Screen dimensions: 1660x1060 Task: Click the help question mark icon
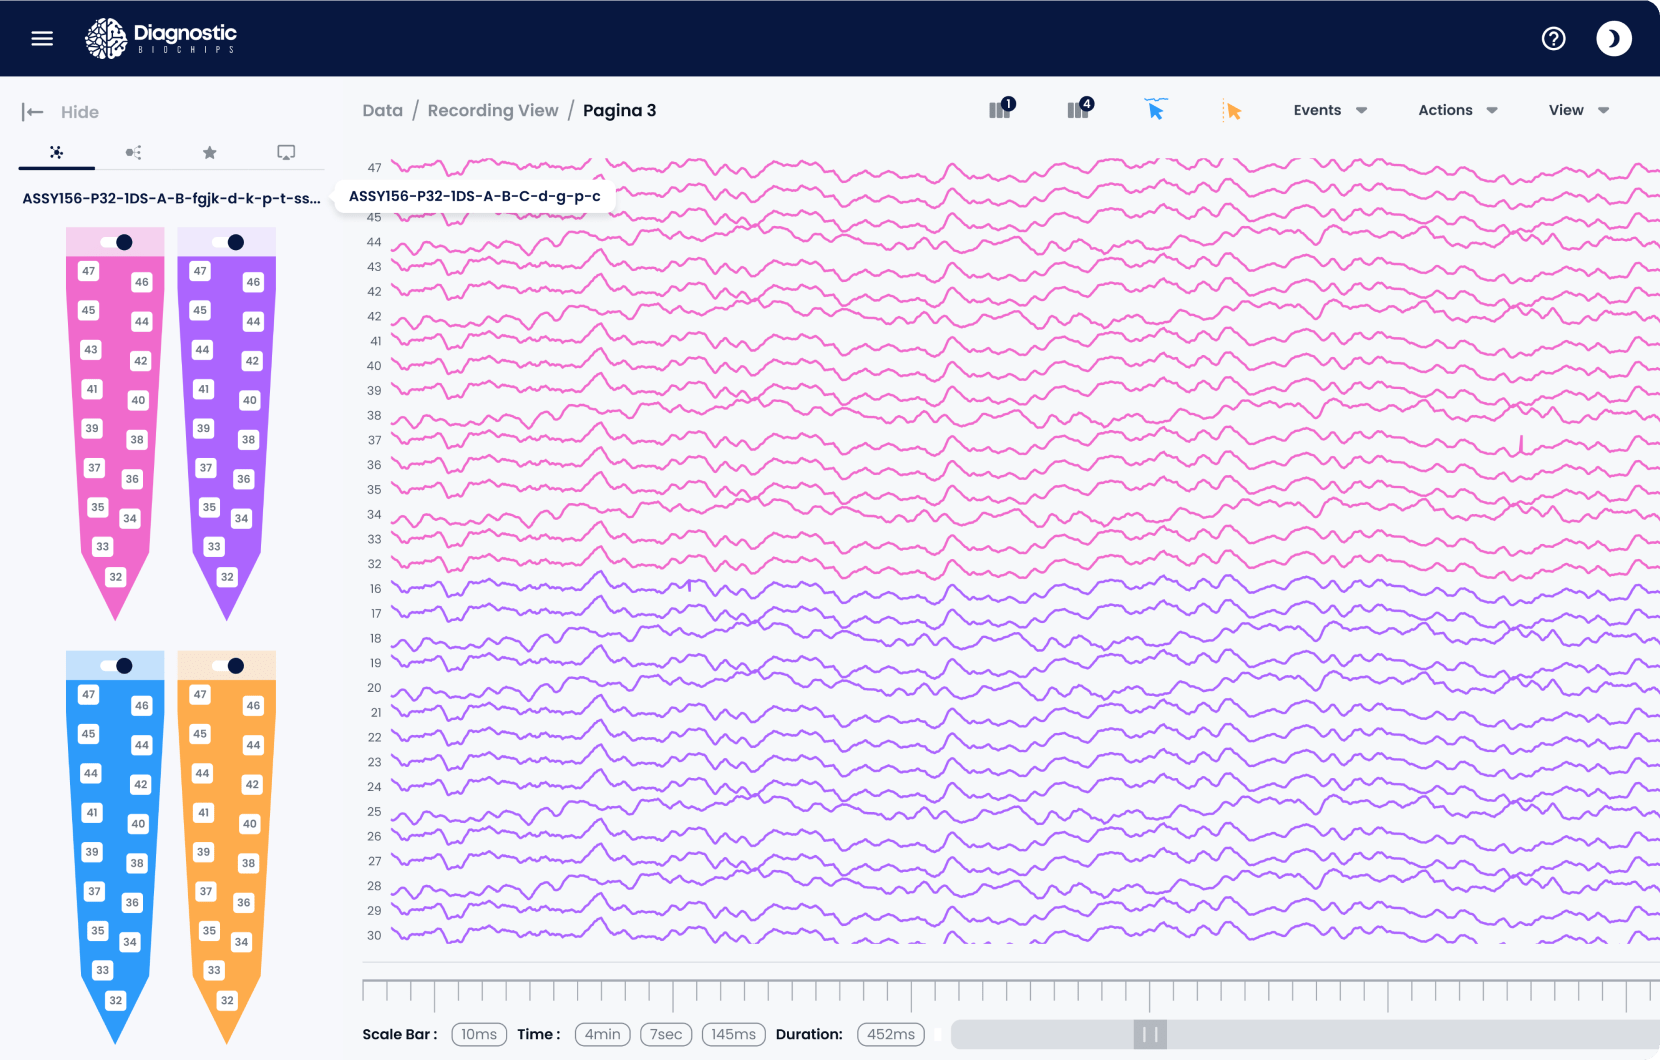point(1553,38)
